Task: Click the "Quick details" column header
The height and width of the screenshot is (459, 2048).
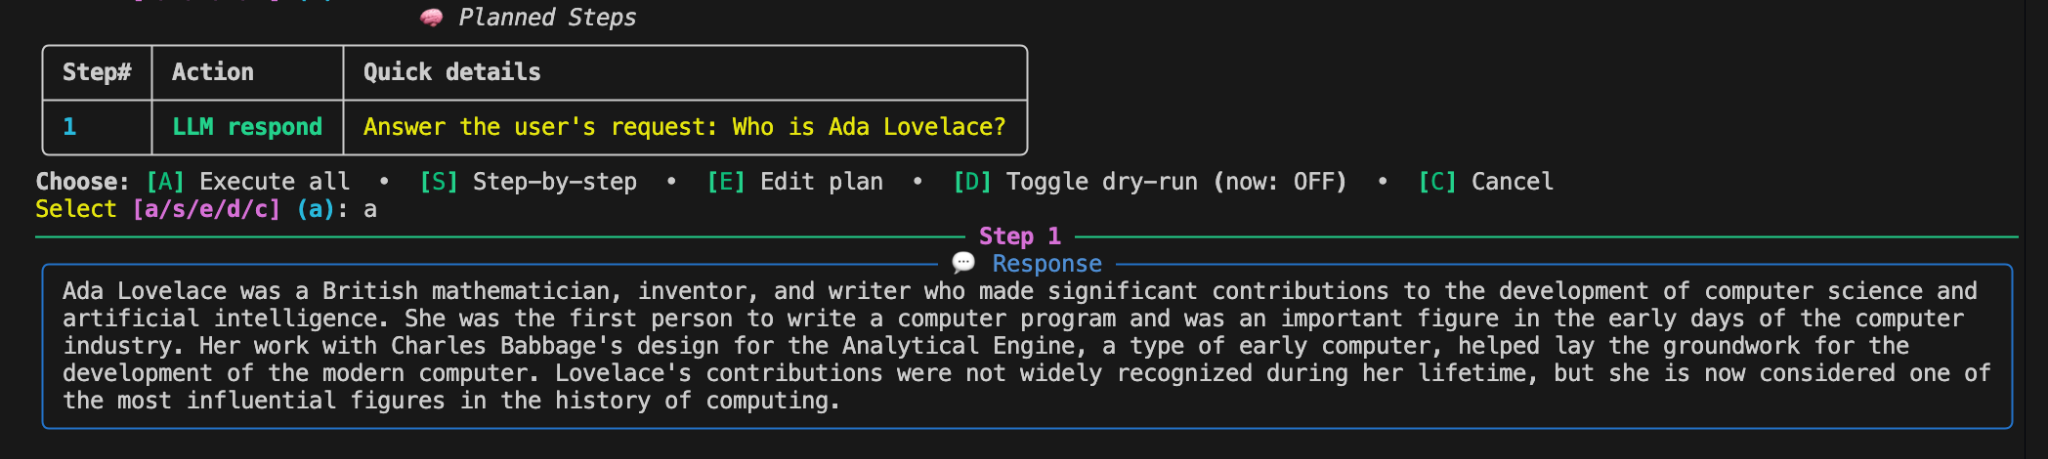Action: coord(452,72)
